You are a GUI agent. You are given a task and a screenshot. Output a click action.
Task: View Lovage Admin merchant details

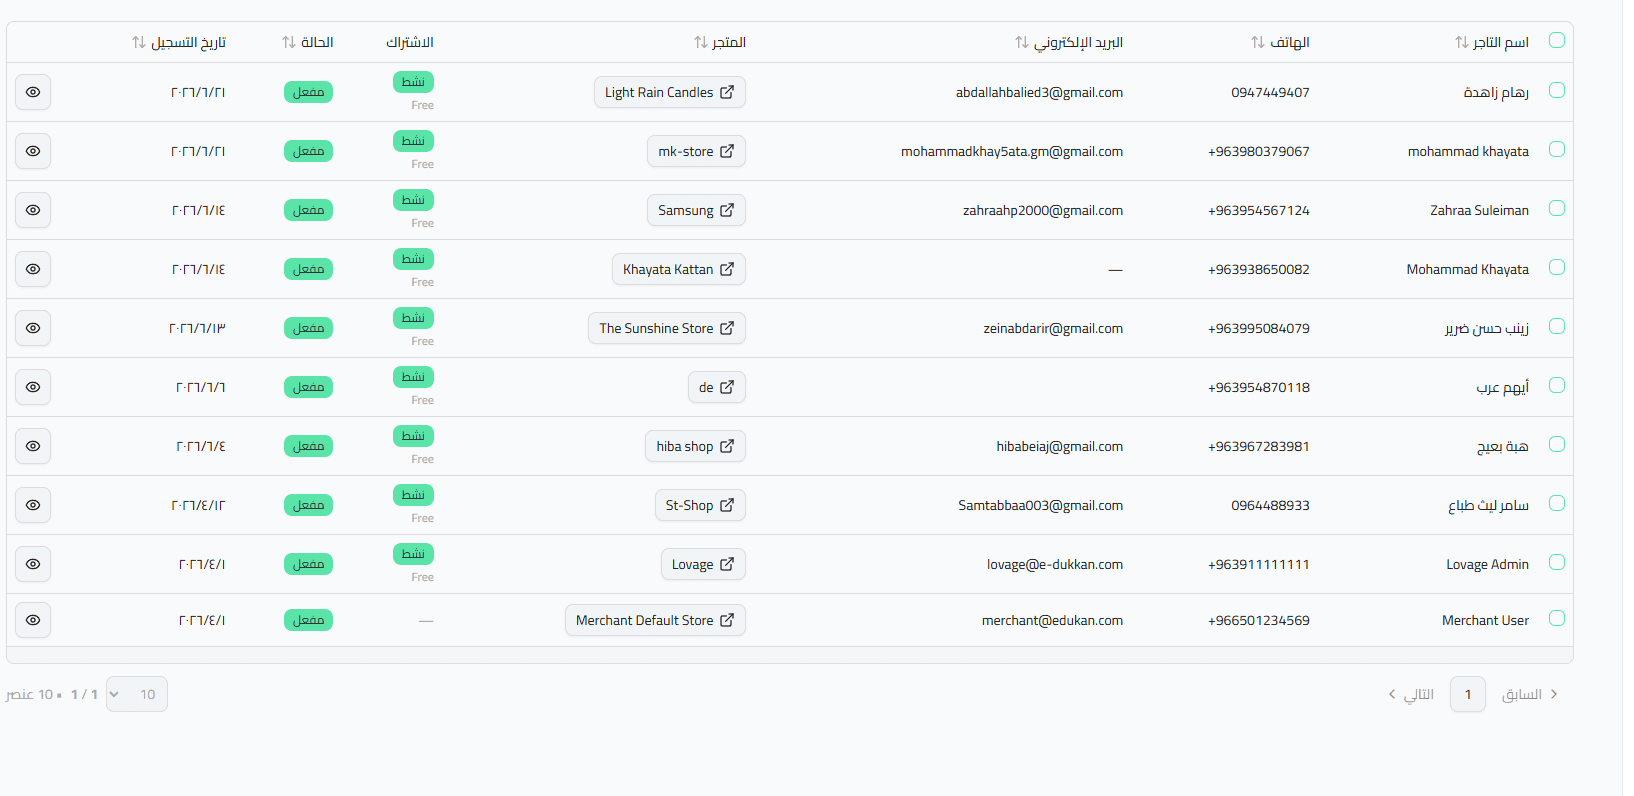pos(33,564)
